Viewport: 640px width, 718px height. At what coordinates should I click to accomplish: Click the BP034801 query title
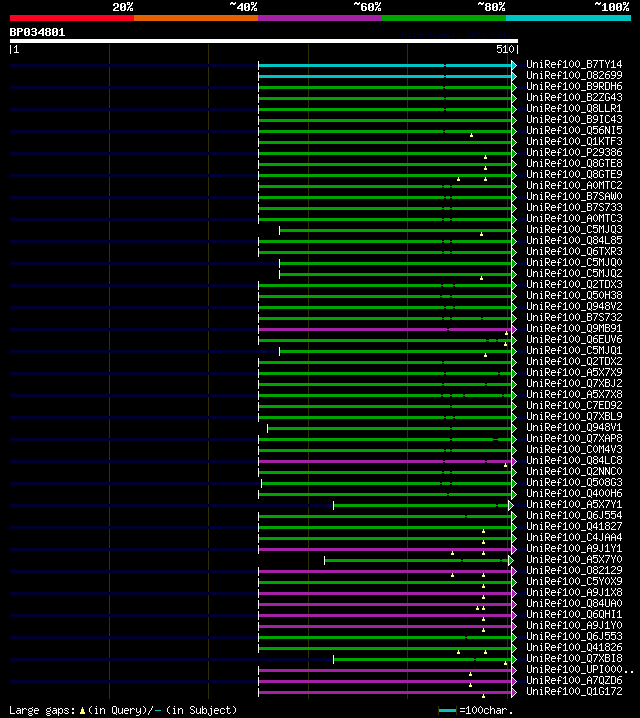click(38, 33)
